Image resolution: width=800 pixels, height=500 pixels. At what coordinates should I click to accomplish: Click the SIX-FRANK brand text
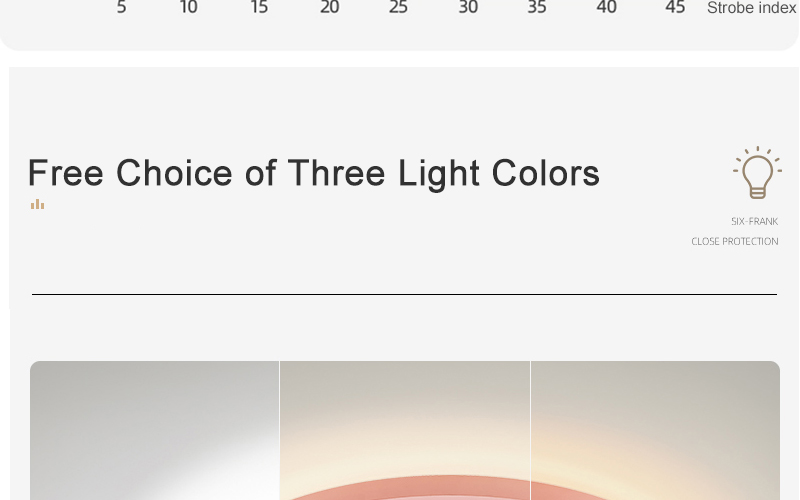coord(754,221)
